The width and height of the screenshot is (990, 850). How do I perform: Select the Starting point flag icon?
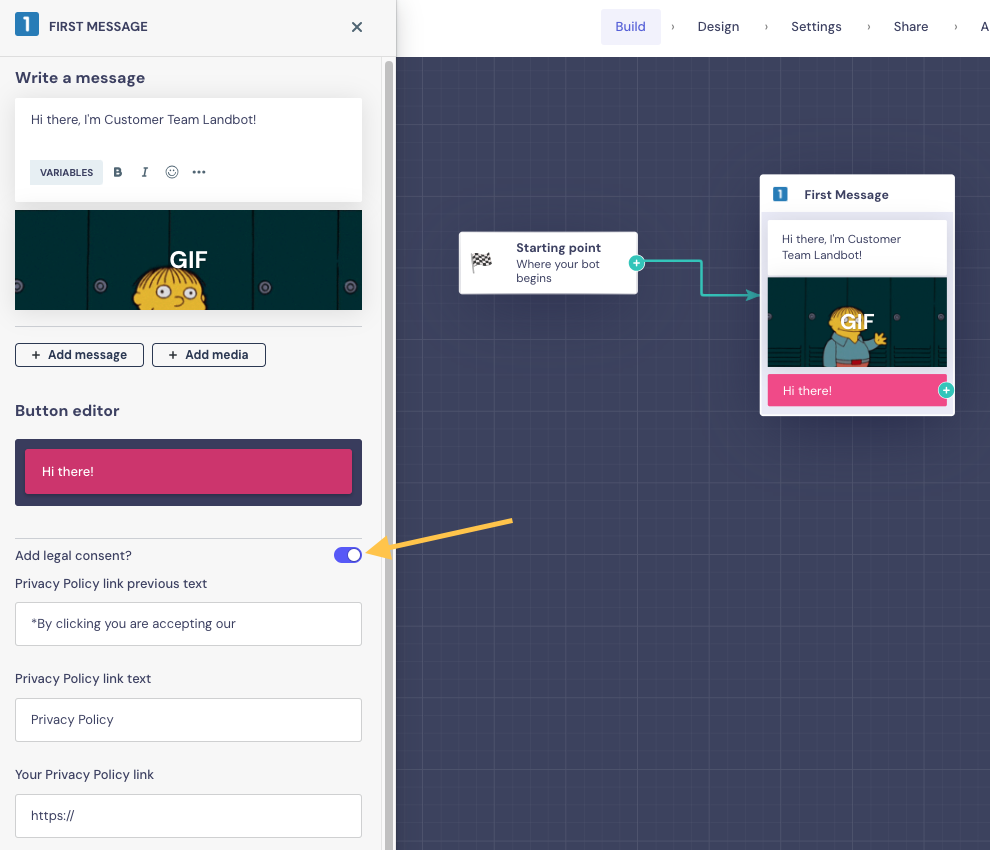pos(482,261)
